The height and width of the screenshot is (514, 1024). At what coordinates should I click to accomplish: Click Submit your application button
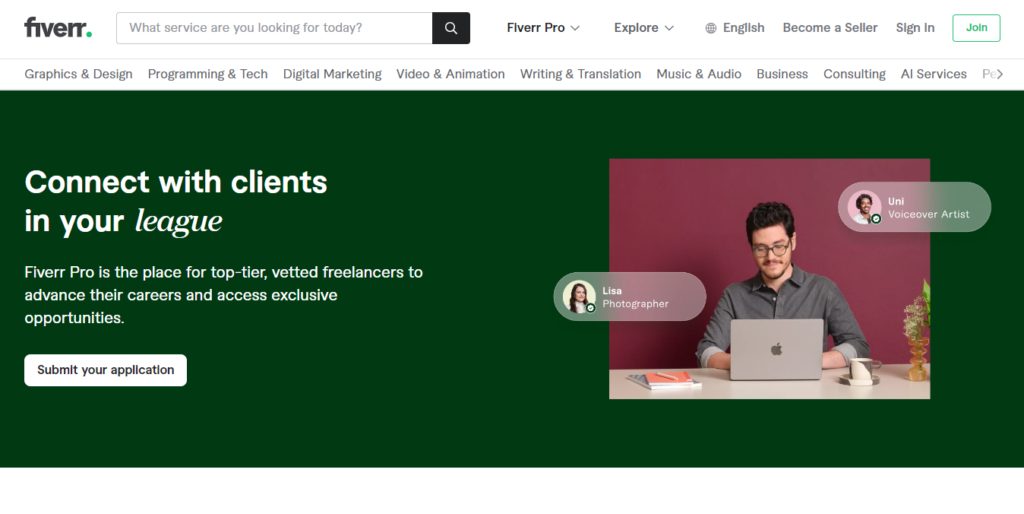tap(105, 370)
